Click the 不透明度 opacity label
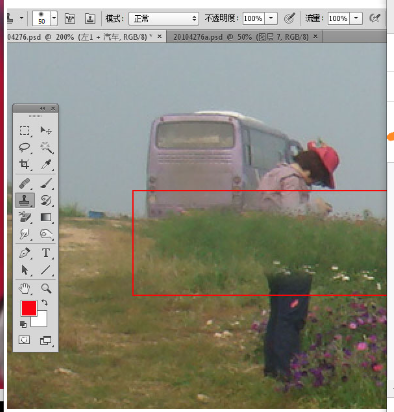394x412 pixels. tap(221, 18)
